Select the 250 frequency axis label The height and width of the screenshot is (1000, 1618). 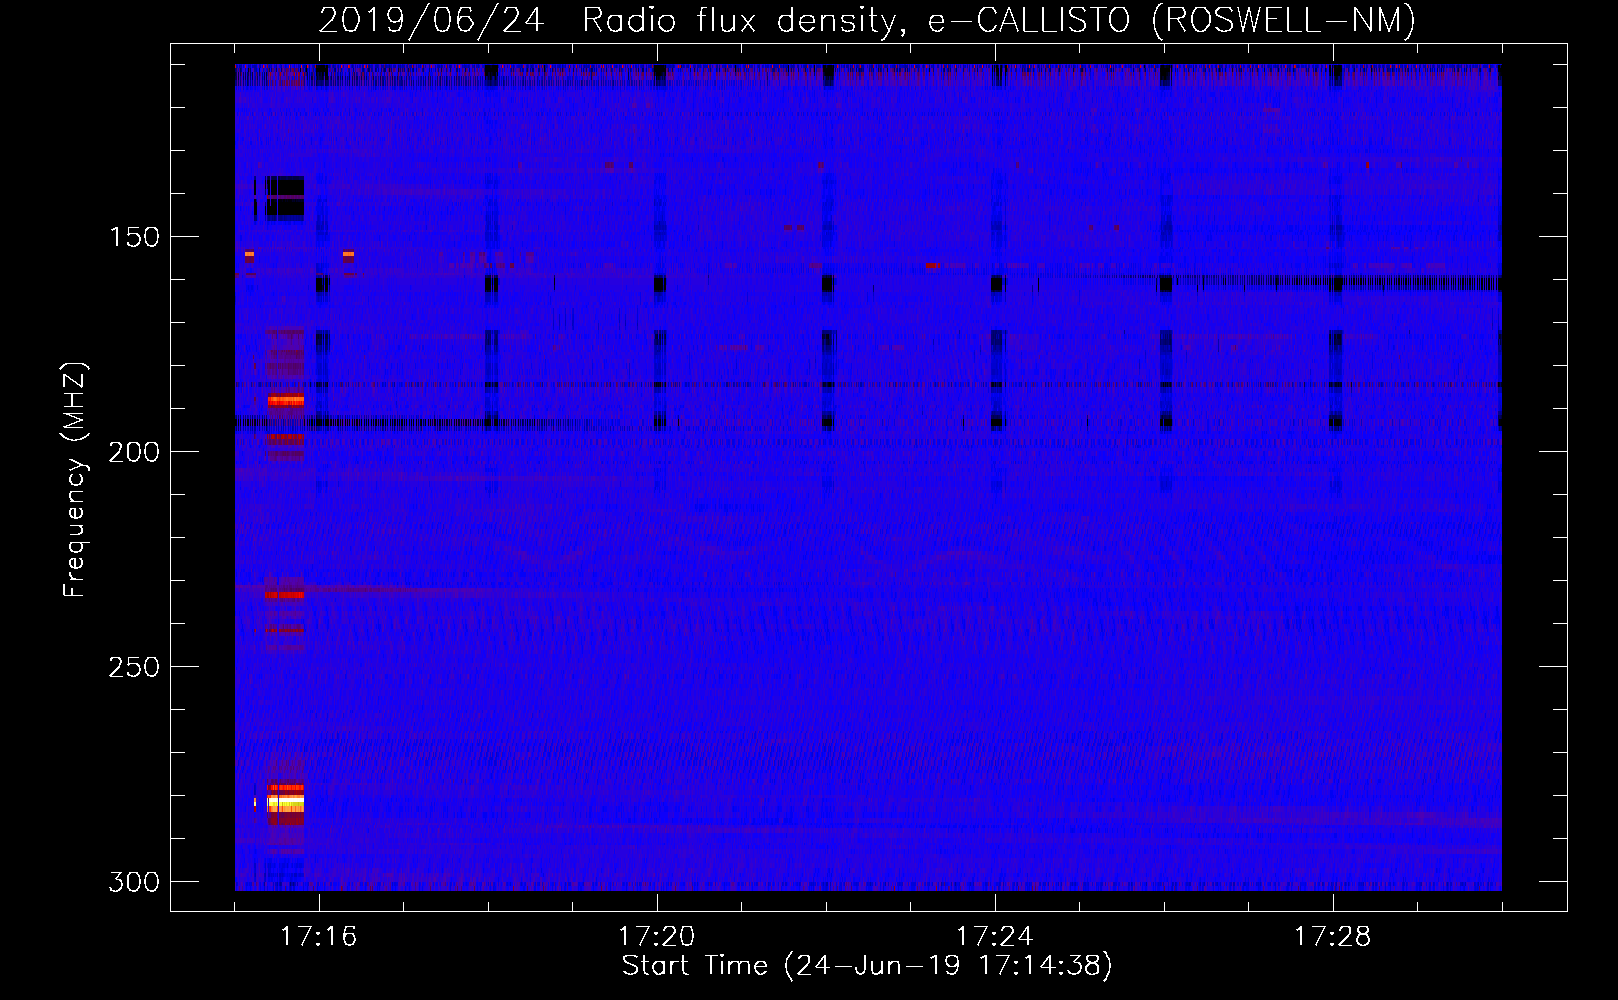132,667
